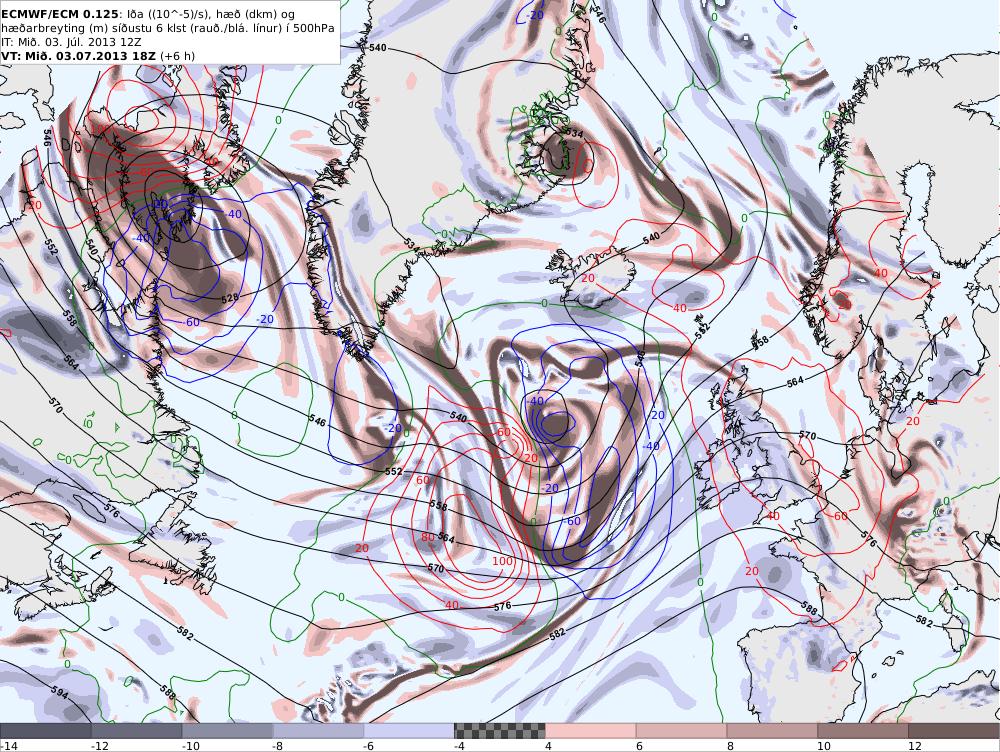This screenshot has width=1000, height=752.
Task: Click the "12" legend scale label
Action: point(915,746)
